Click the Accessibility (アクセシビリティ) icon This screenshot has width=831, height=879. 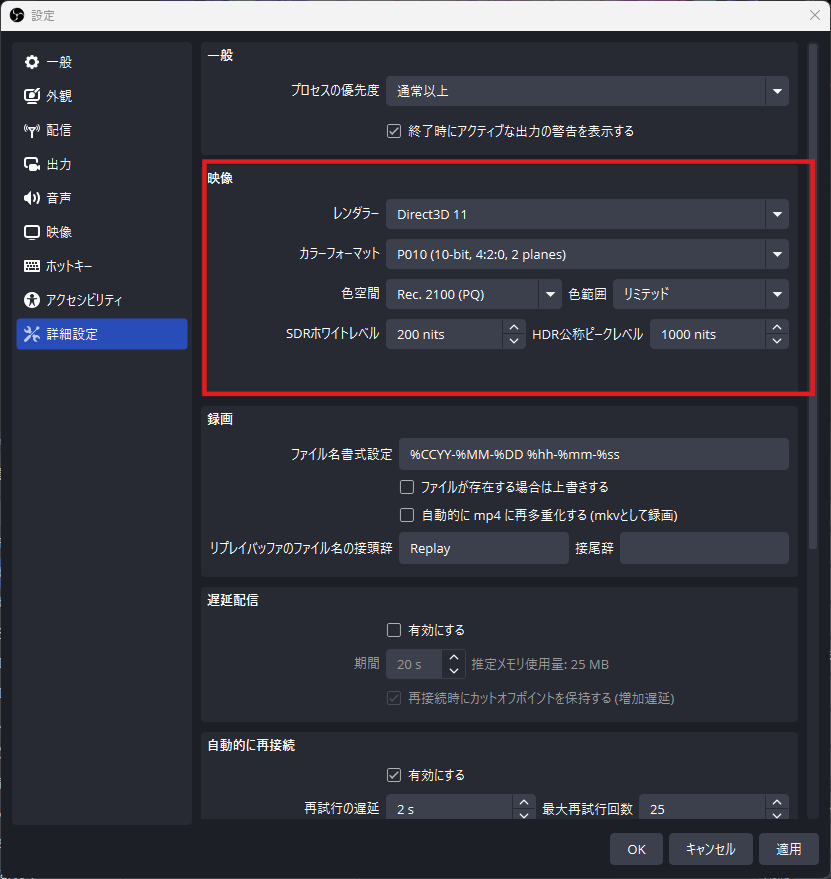32,300
